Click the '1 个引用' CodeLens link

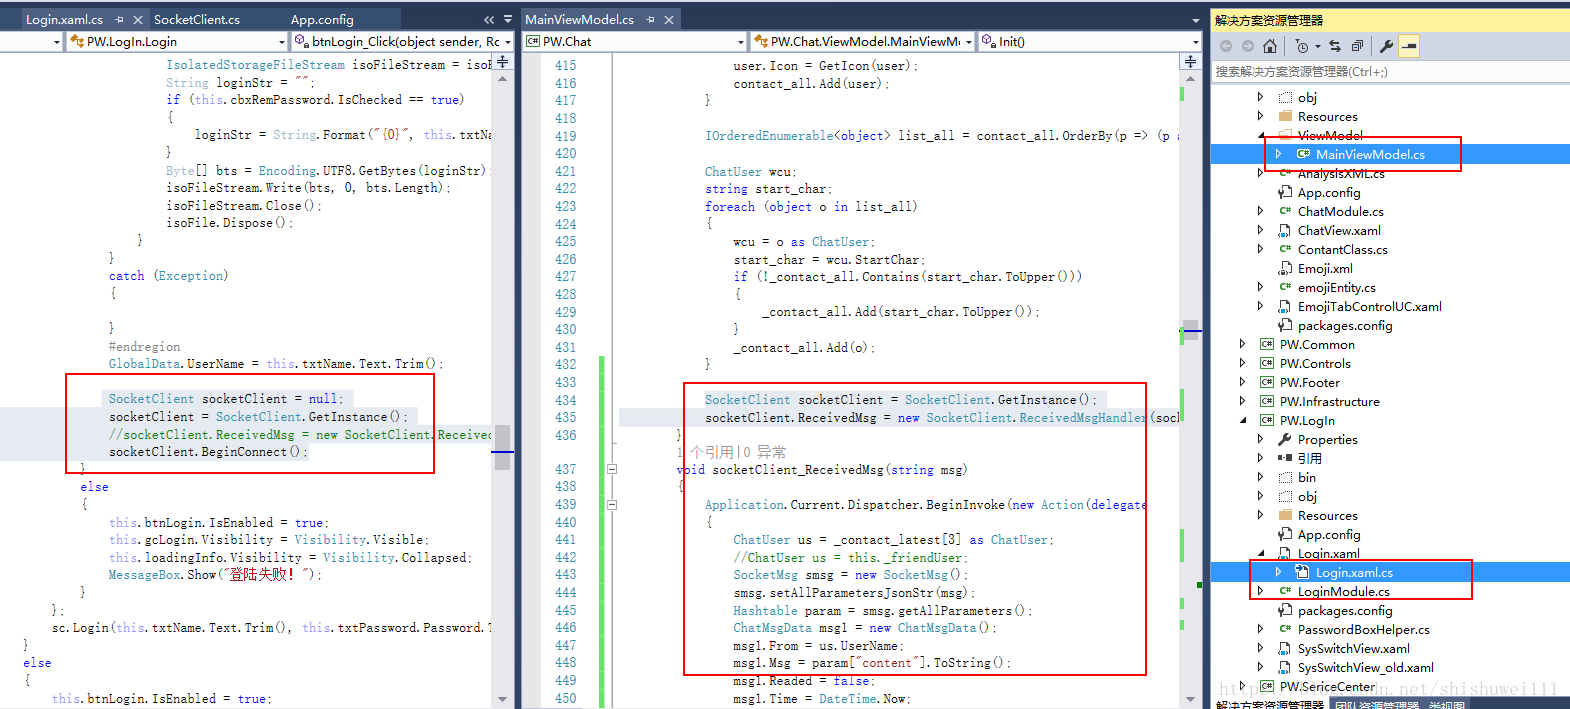pos(705,452)
